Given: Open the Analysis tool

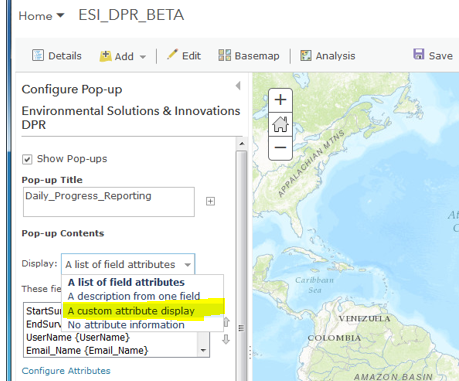Looking at the screenshot, I should coord(328,56).
